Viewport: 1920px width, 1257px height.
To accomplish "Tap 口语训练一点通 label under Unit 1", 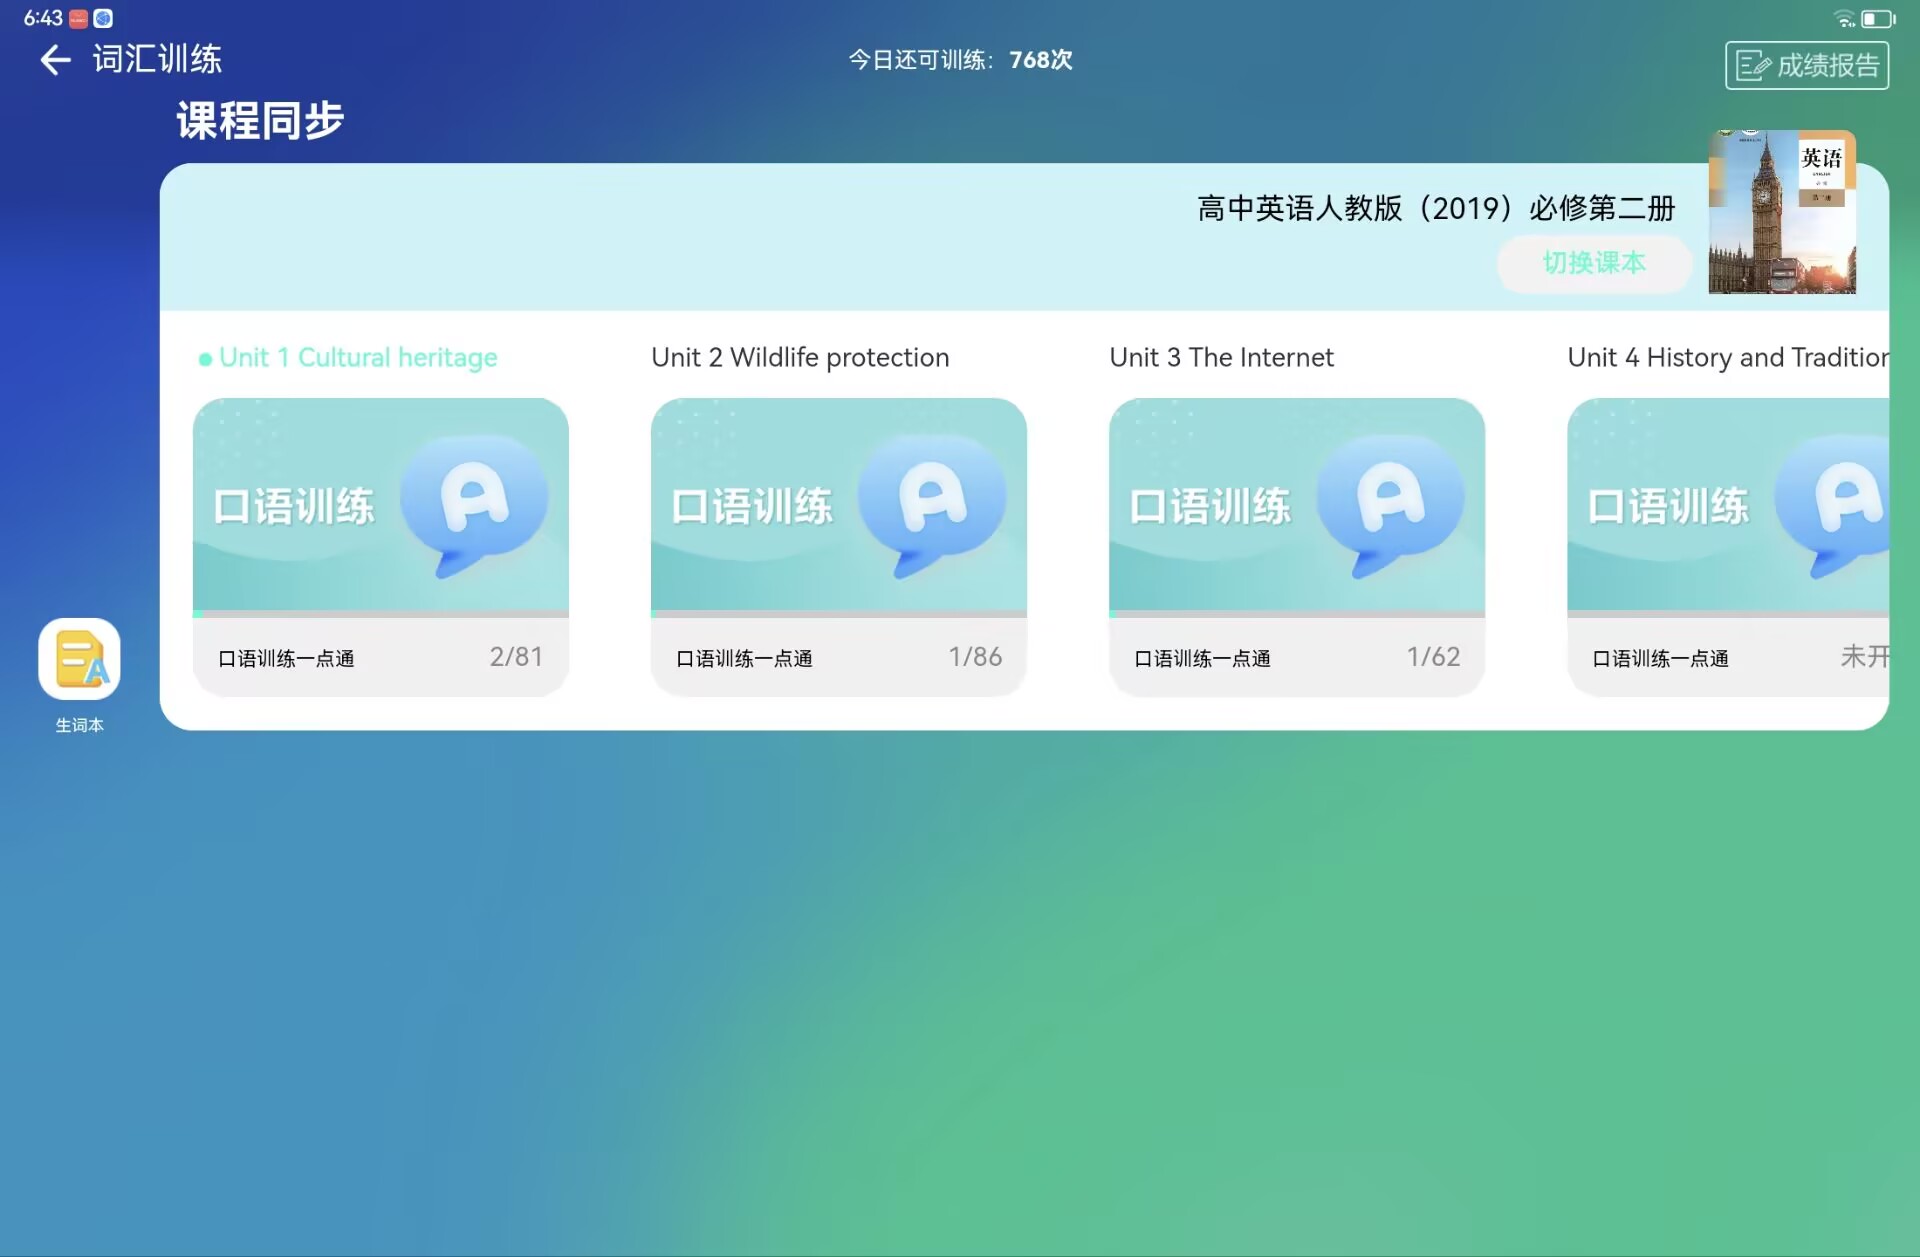I will pos(286,659).
